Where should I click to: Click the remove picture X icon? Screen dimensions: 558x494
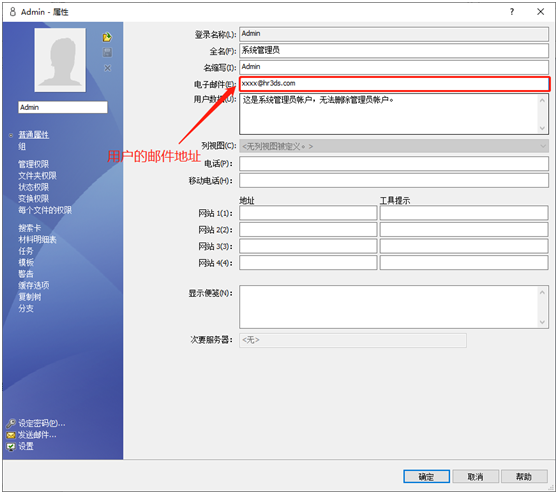point(107,68)
